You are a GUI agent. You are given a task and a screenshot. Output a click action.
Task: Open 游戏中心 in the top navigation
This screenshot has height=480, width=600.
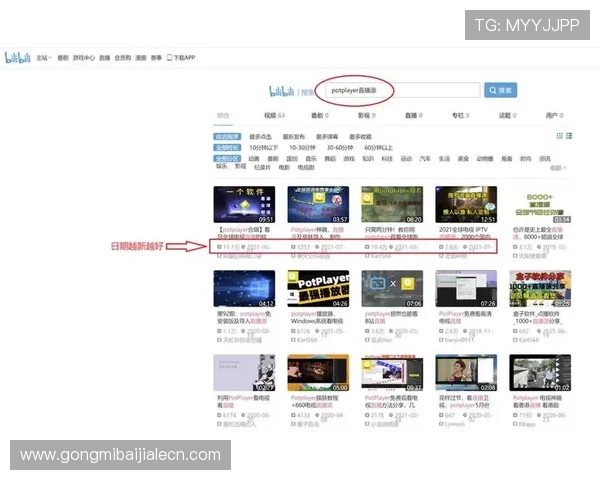84,58
